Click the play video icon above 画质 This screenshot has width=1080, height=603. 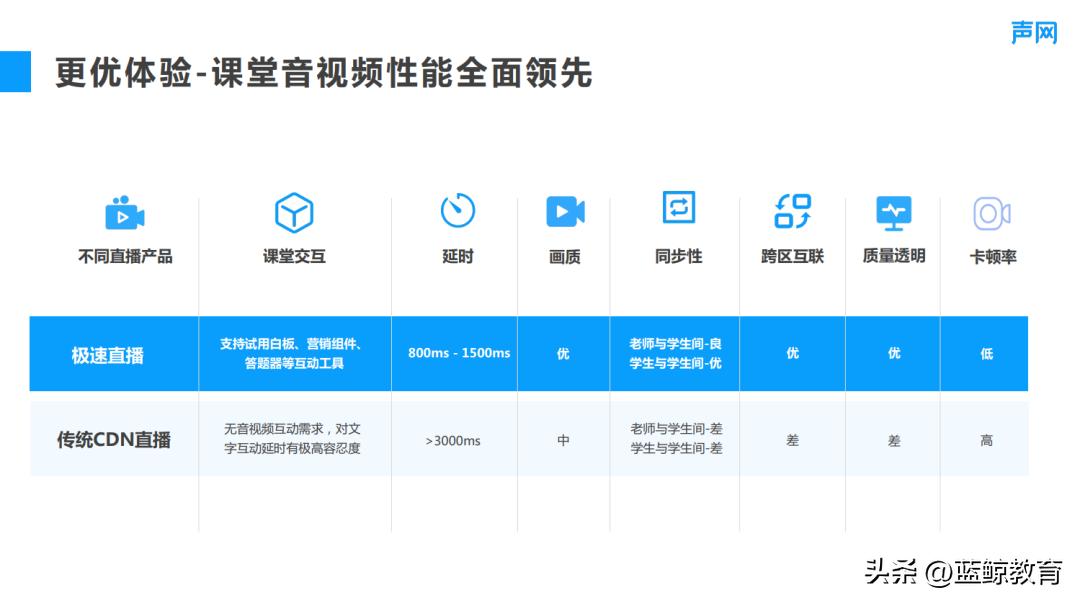click(564, 211)
